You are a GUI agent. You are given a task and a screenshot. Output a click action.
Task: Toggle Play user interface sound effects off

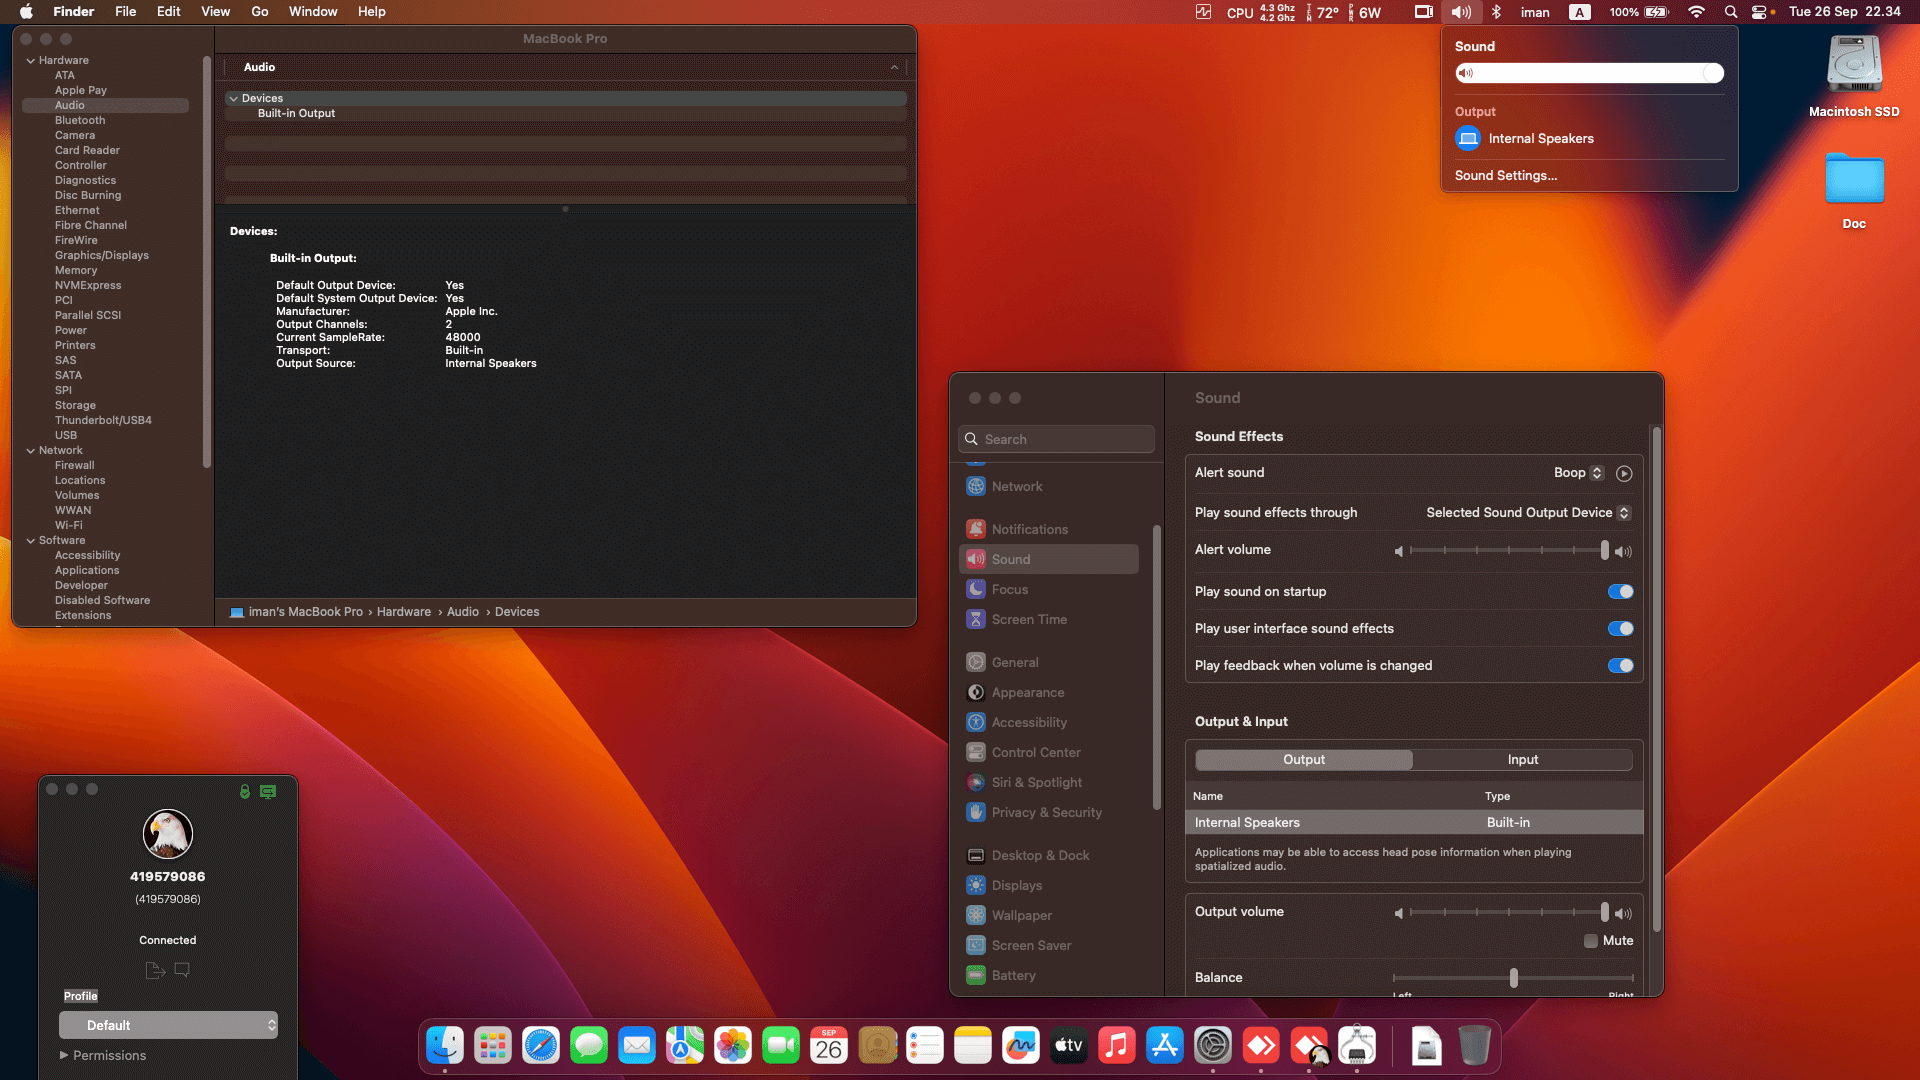point(1620,628)
